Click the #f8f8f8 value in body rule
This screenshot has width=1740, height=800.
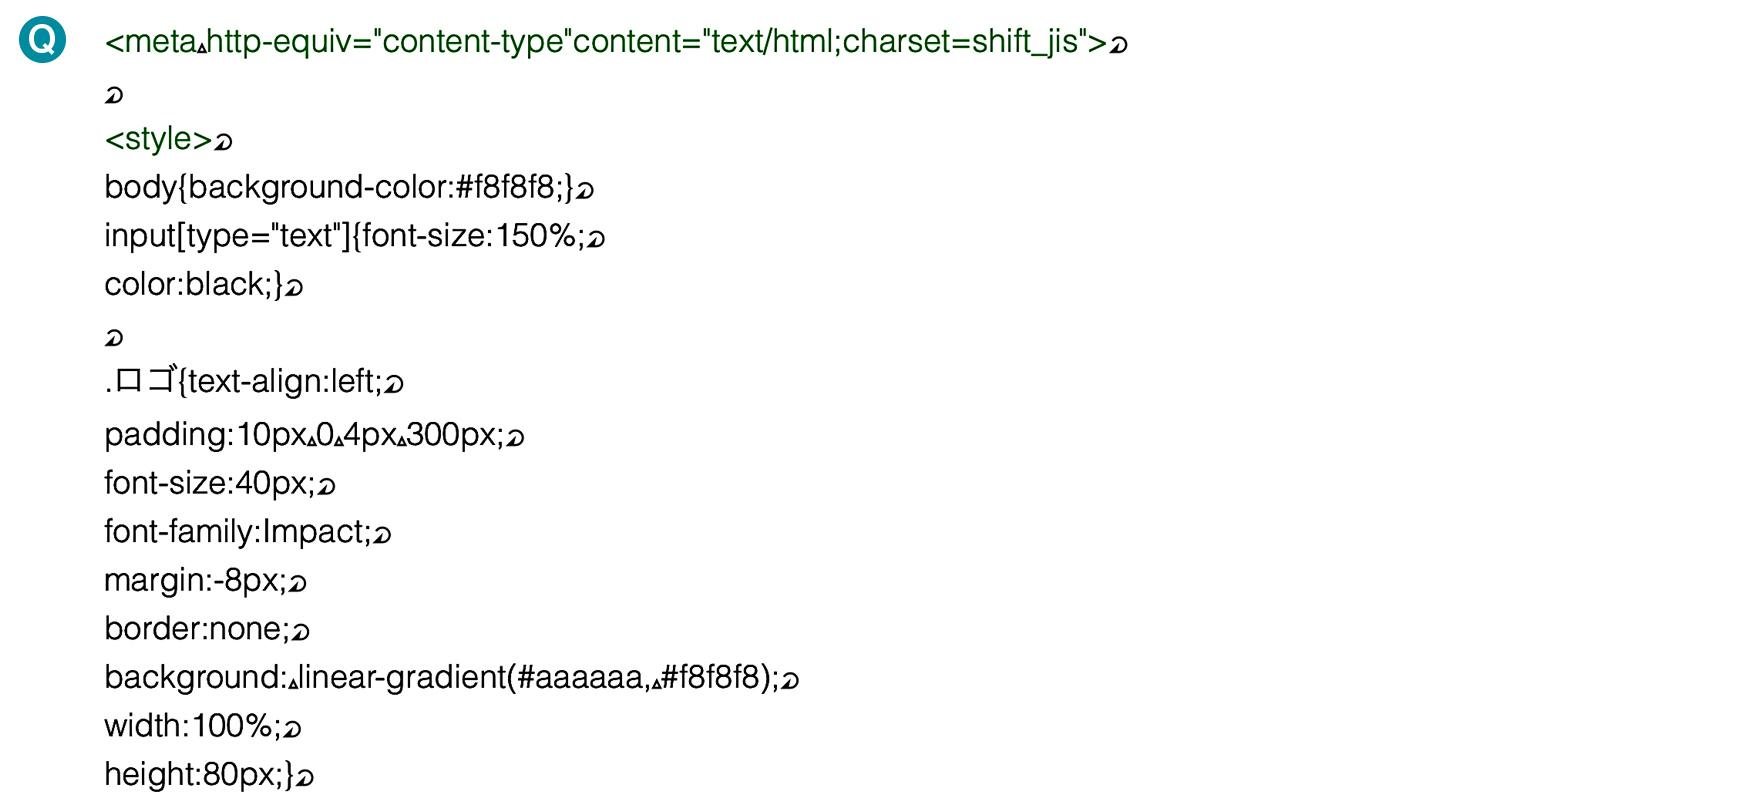click(x=505, y=187)
